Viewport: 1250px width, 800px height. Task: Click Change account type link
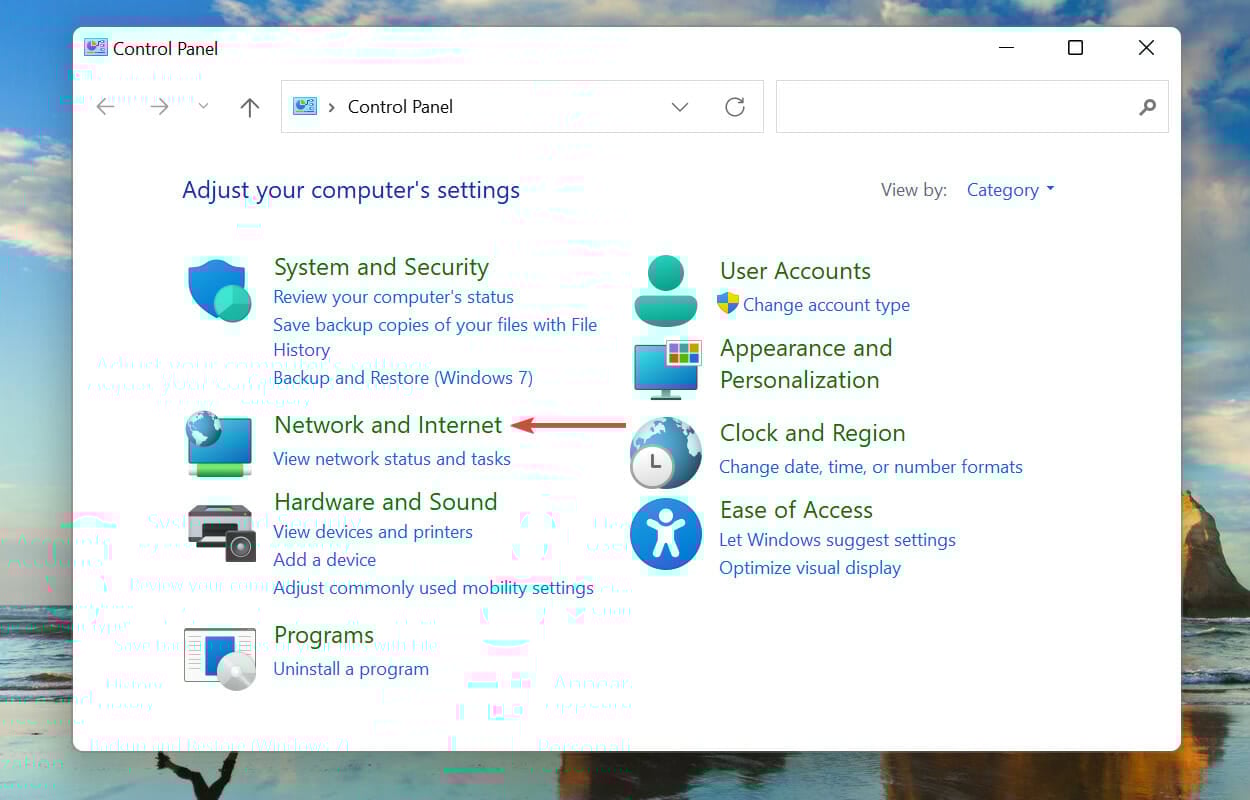click(826, 305)
